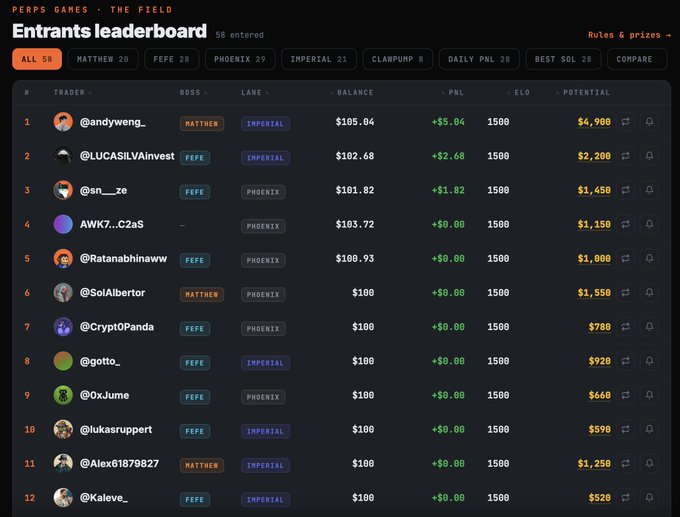Click the $2,200 potential value
The image size is (680, 517).
594,156
